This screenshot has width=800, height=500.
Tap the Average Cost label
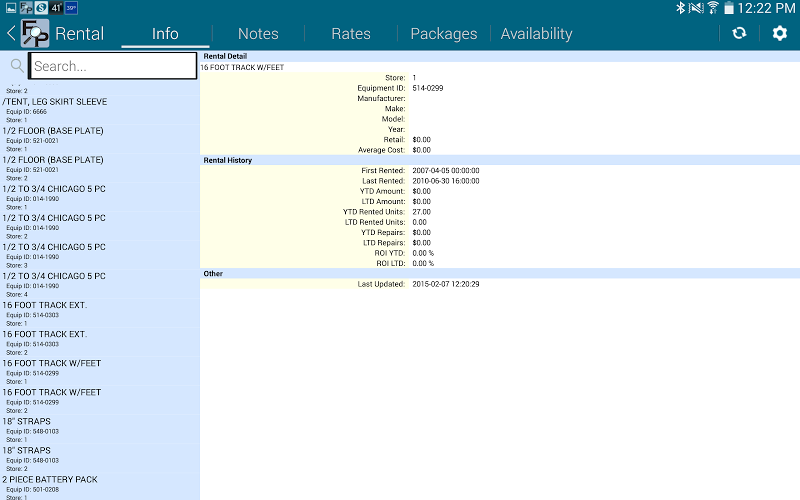[x=382, y=150]
